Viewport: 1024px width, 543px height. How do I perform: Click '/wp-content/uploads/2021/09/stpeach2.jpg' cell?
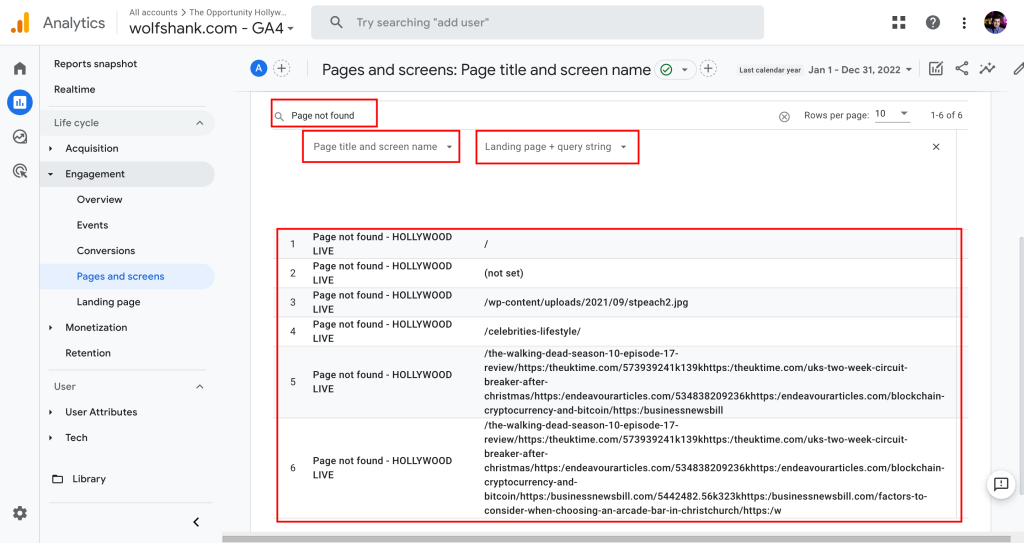[586, 303]
